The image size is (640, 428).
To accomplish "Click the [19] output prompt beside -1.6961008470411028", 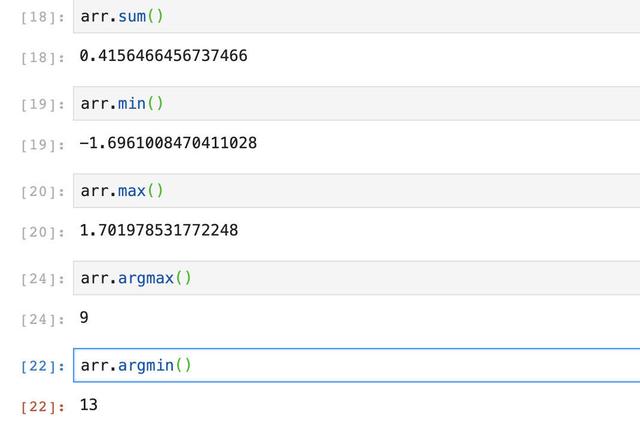I will point(42,145).
